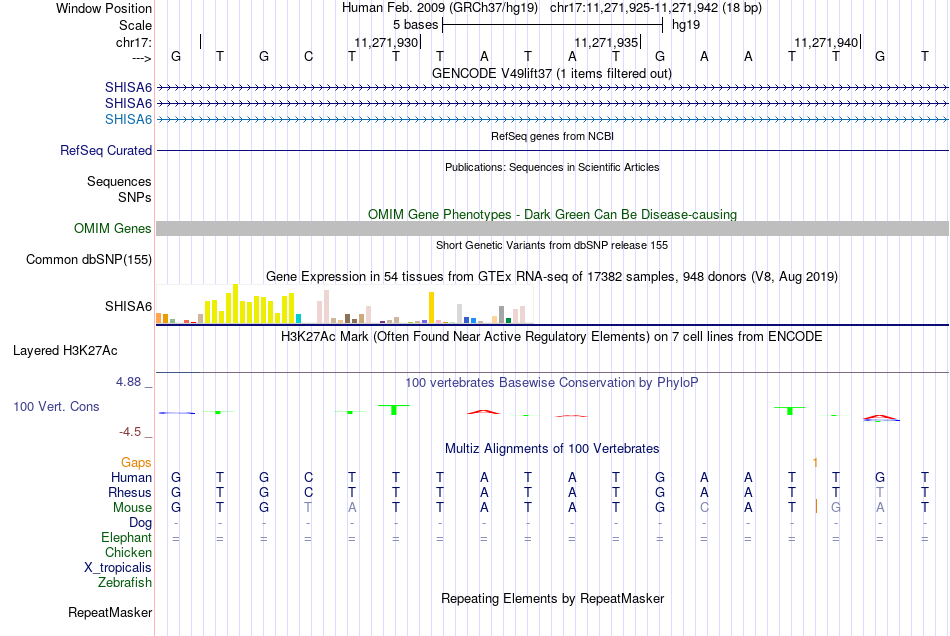950x636 pixels.
Task: Click the faded C in Mouse alignment row
Action: [704, 508]
